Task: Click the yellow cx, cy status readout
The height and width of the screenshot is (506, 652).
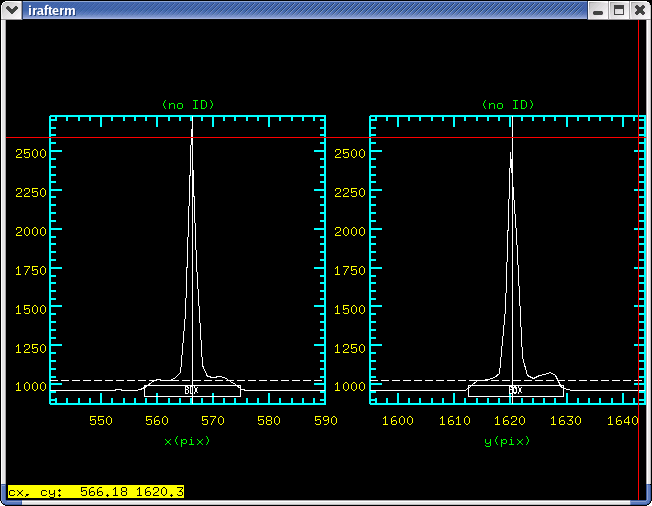Action: click(x=95, y=492)
